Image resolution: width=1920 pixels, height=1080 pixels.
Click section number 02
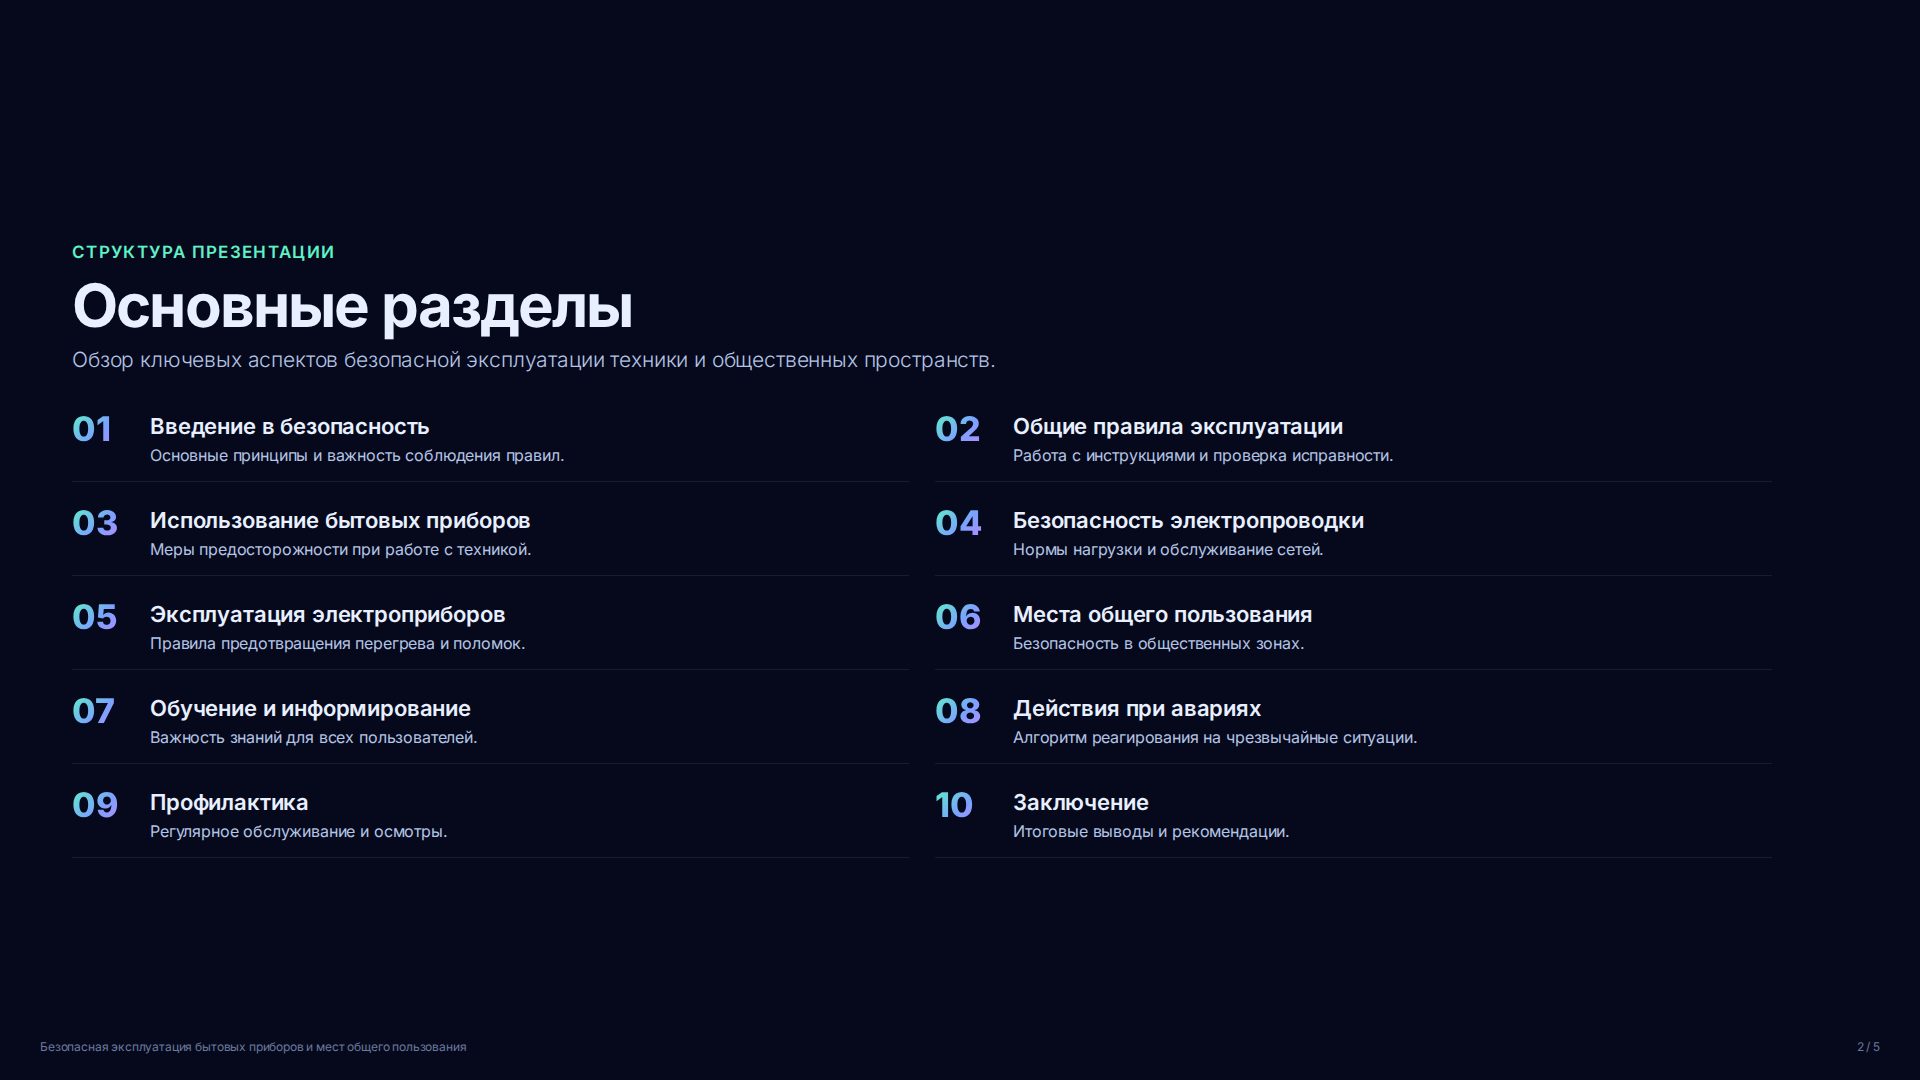[957, 429]
